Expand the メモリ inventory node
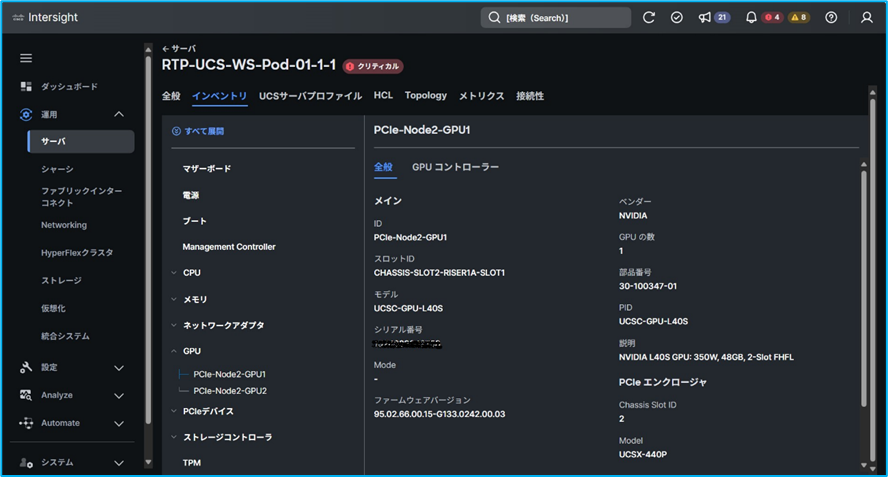Viewport: 888px width, 477px height. click(173, 299)
